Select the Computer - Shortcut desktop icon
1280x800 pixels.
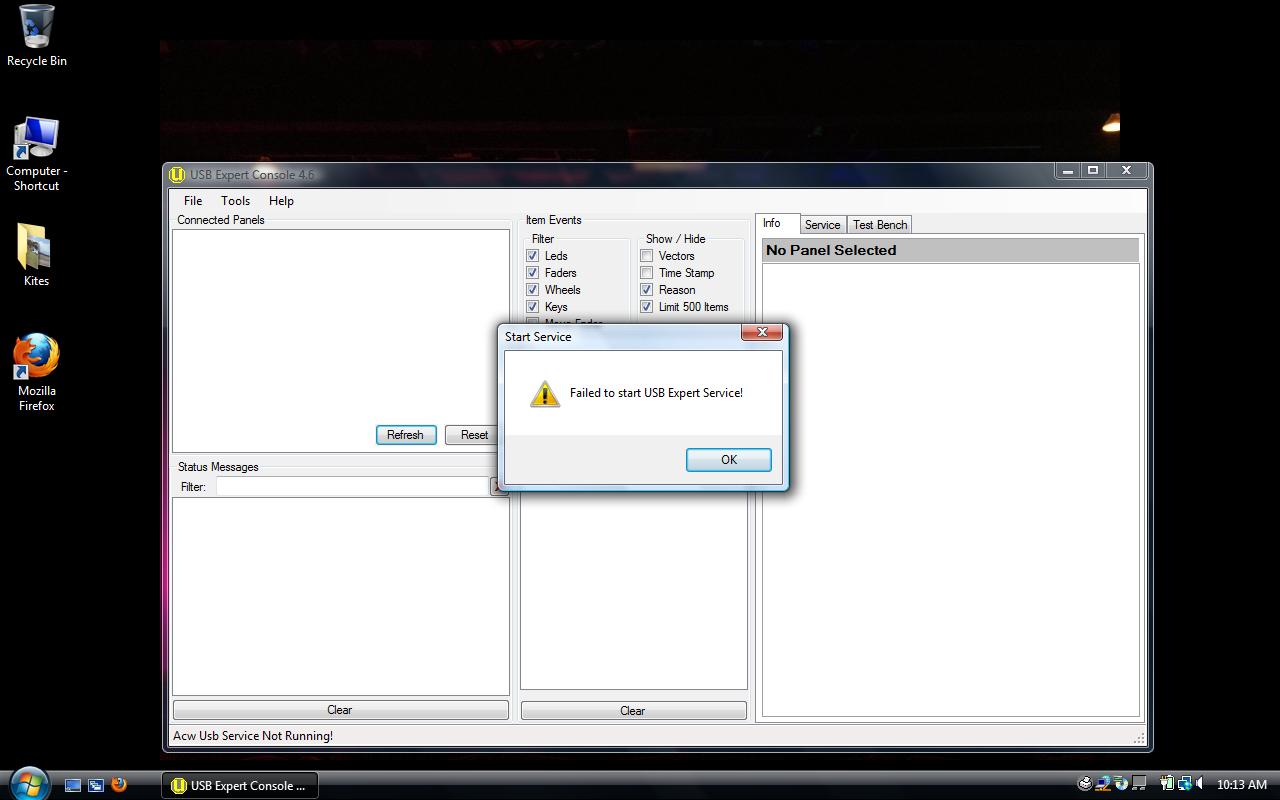point(37,154)
